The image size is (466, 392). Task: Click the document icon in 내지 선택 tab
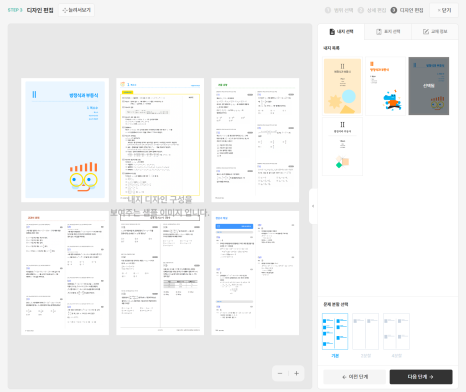[332, 32]
